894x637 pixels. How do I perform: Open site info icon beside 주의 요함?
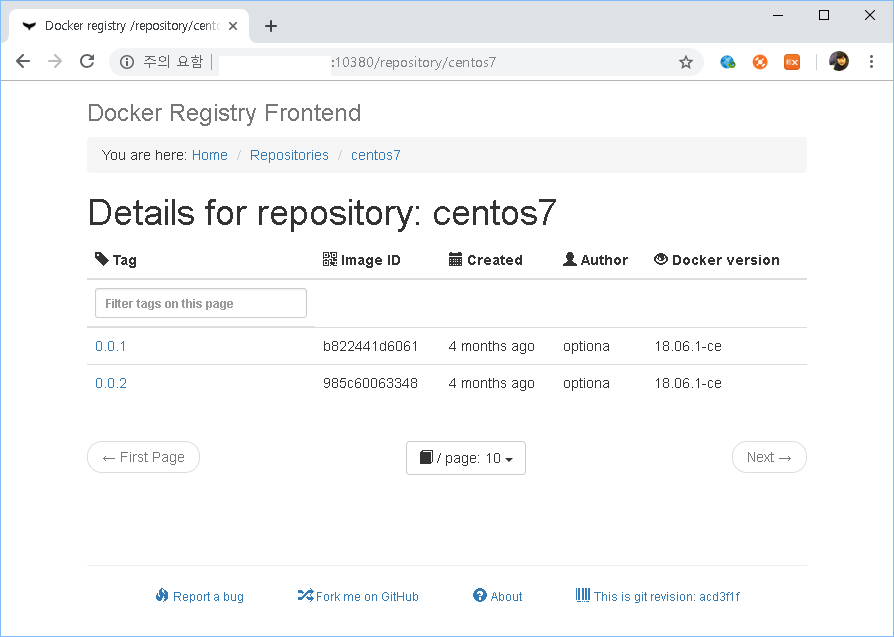[127, 62]
